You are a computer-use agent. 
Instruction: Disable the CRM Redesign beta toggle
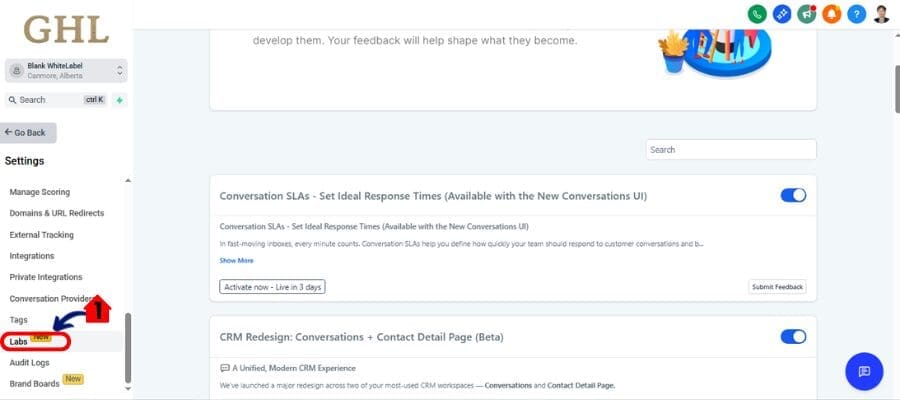coord(793,336)
